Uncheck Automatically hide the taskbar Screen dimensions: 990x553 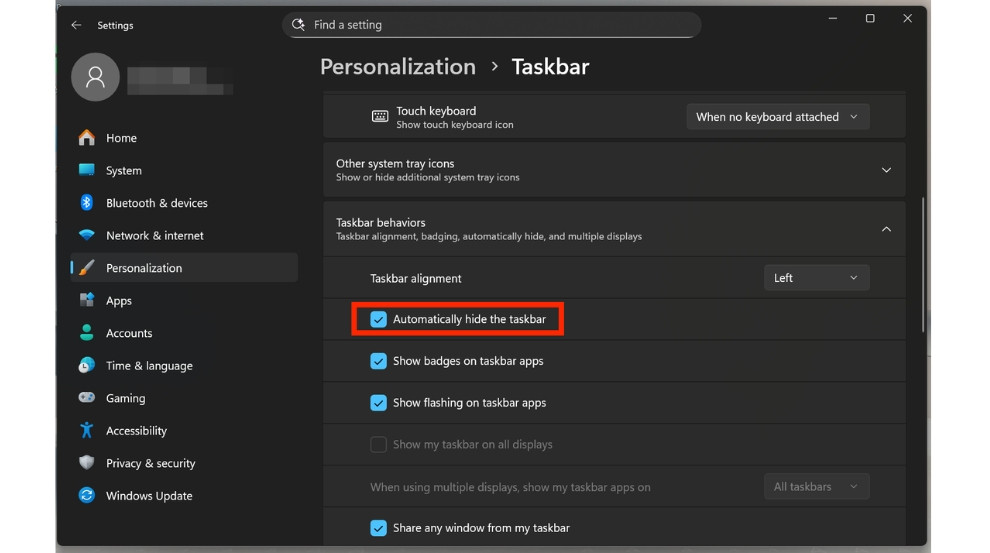pos(379,319)
